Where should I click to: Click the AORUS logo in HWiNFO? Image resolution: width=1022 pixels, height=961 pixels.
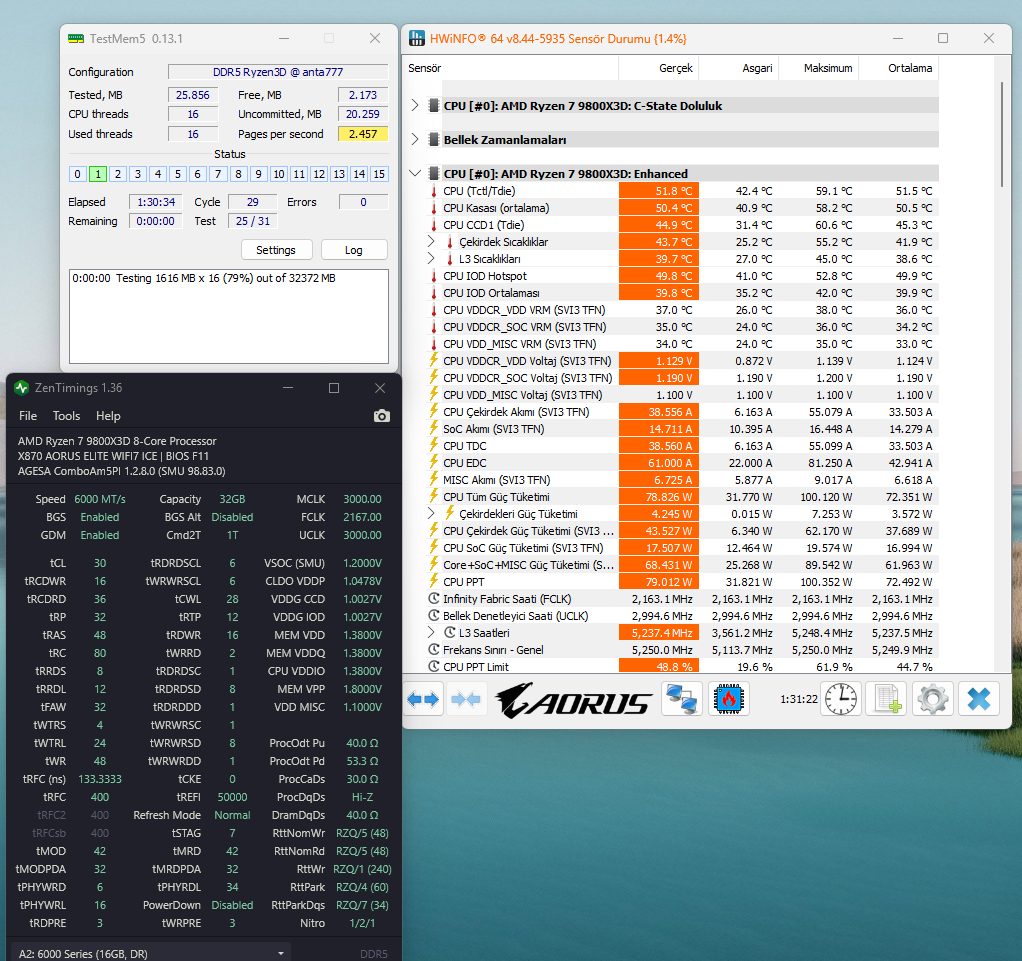[x=574, y=700]
